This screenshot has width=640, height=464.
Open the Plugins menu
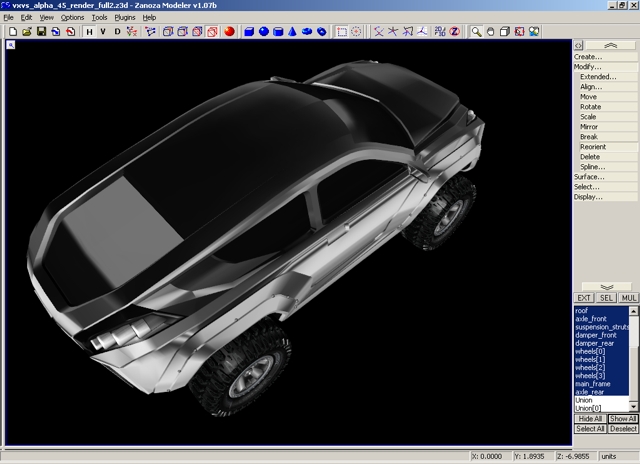[125, 18]
